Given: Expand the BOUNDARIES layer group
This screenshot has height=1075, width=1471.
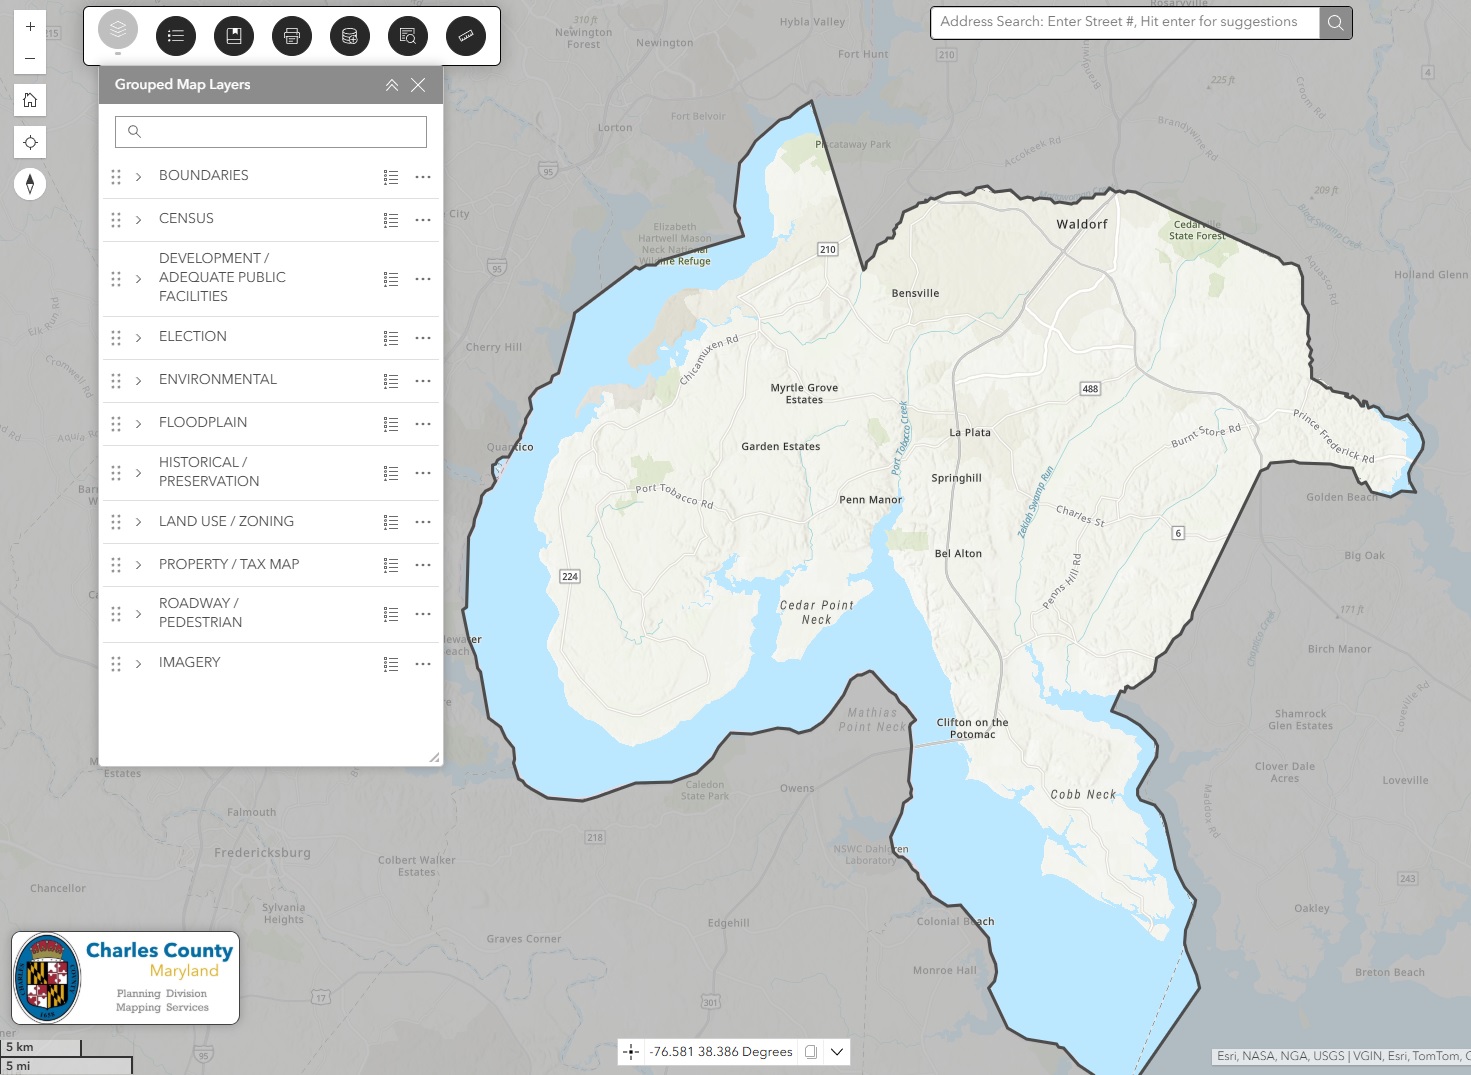Looking at the screenshot, I should coord(139,175).
